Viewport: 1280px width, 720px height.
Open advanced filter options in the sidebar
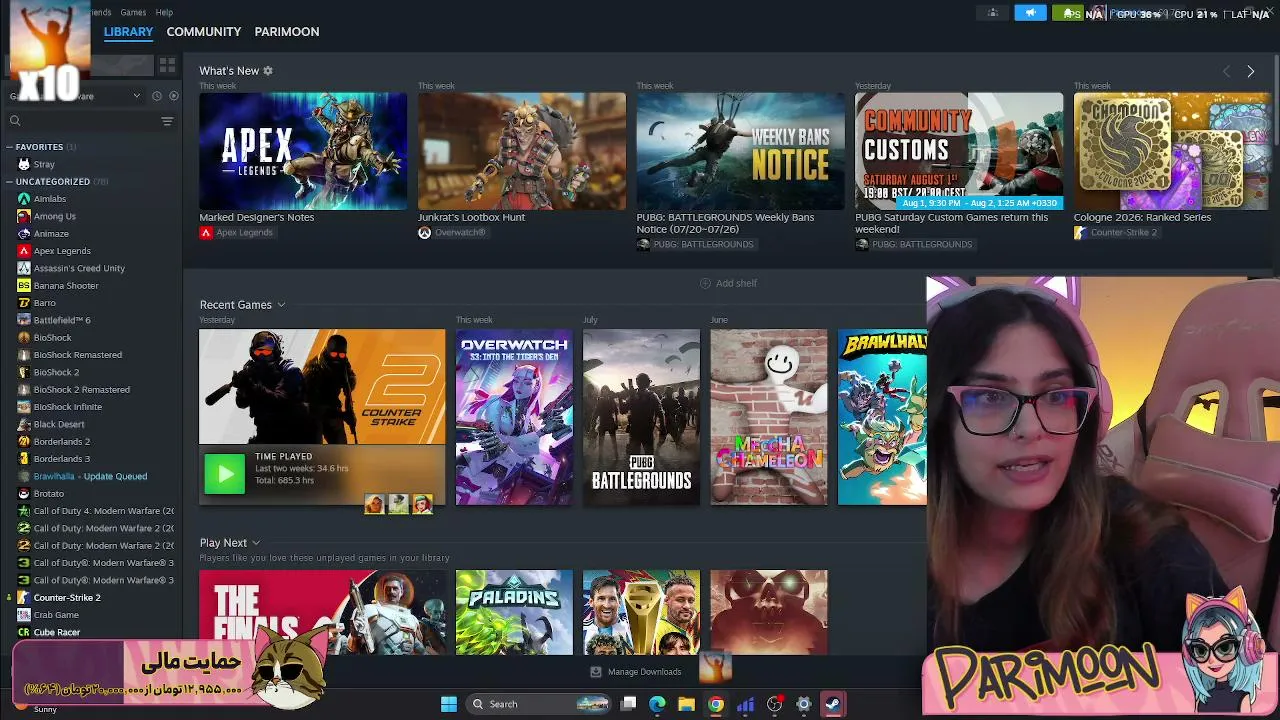coord(167,121)
